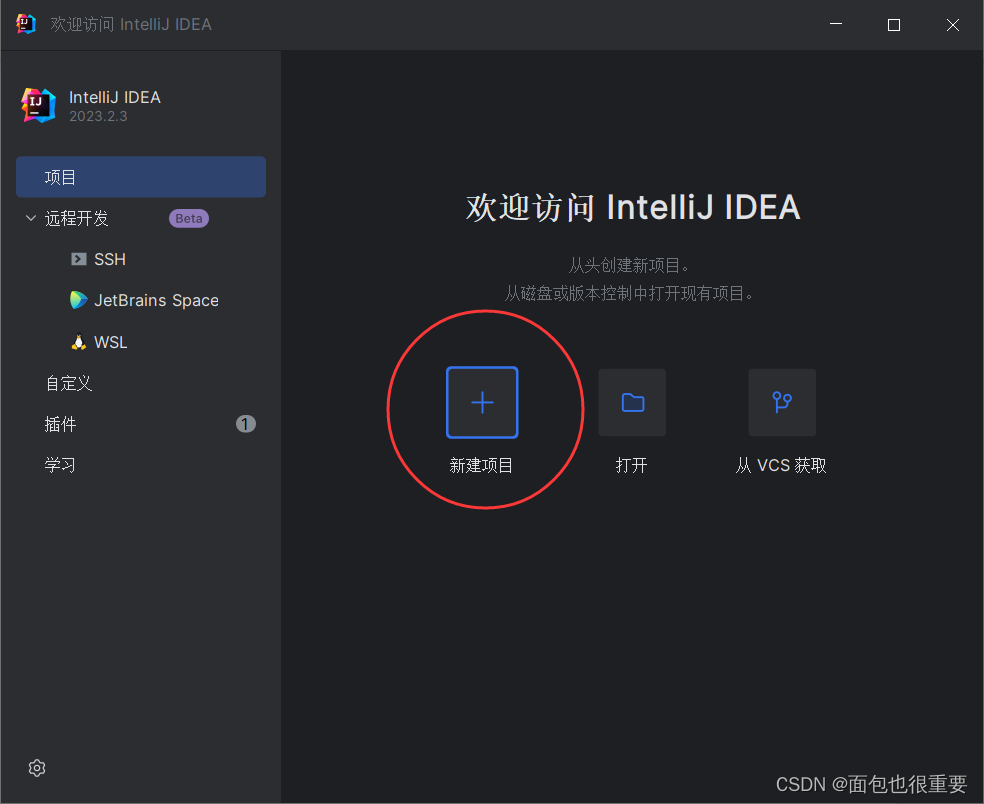
Task: Click the SSH terminal icon
Action: click(x=78, y=259)
